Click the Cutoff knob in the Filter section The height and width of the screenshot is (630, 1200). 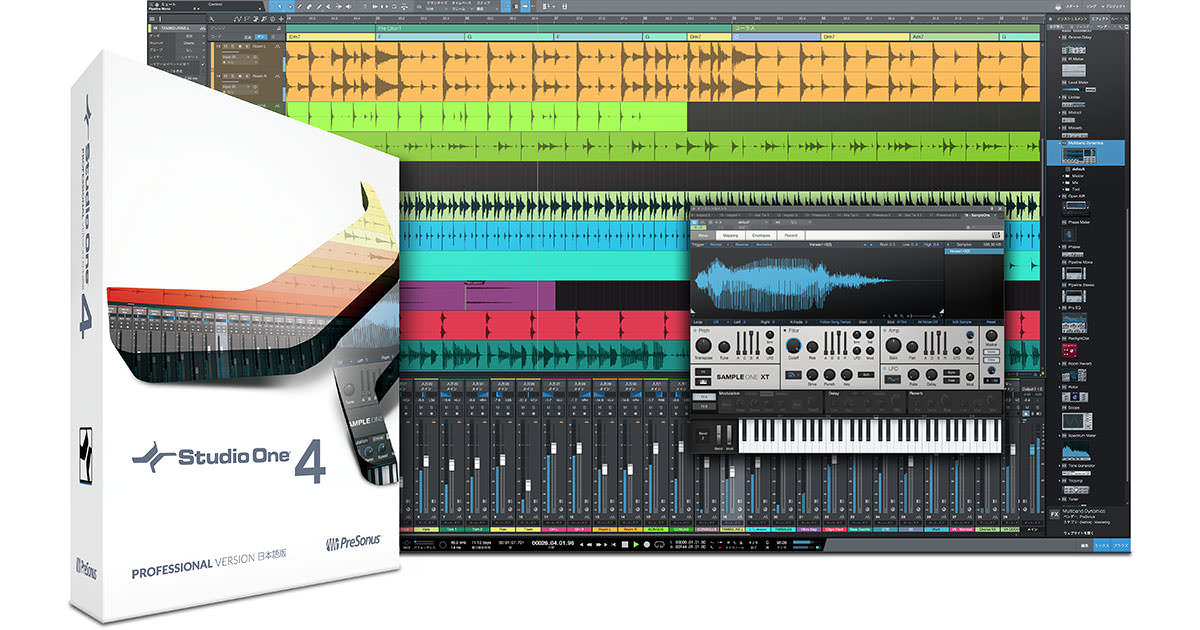click(793, 346)
